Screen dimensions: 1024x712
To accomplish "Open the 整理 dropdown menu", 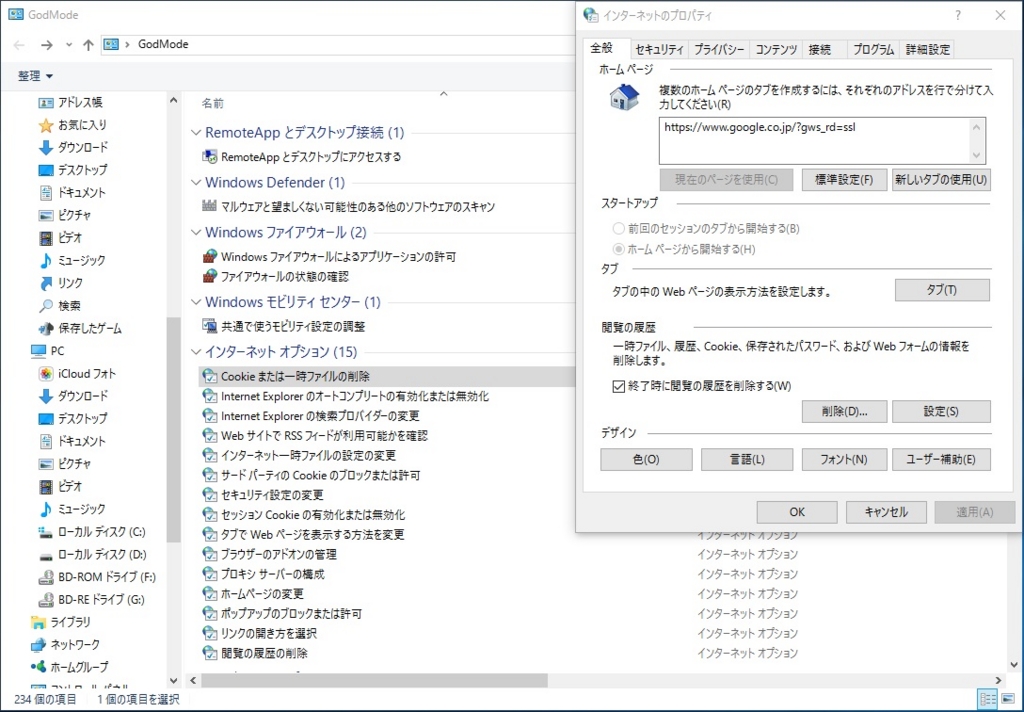I will (x=35, y=76).
